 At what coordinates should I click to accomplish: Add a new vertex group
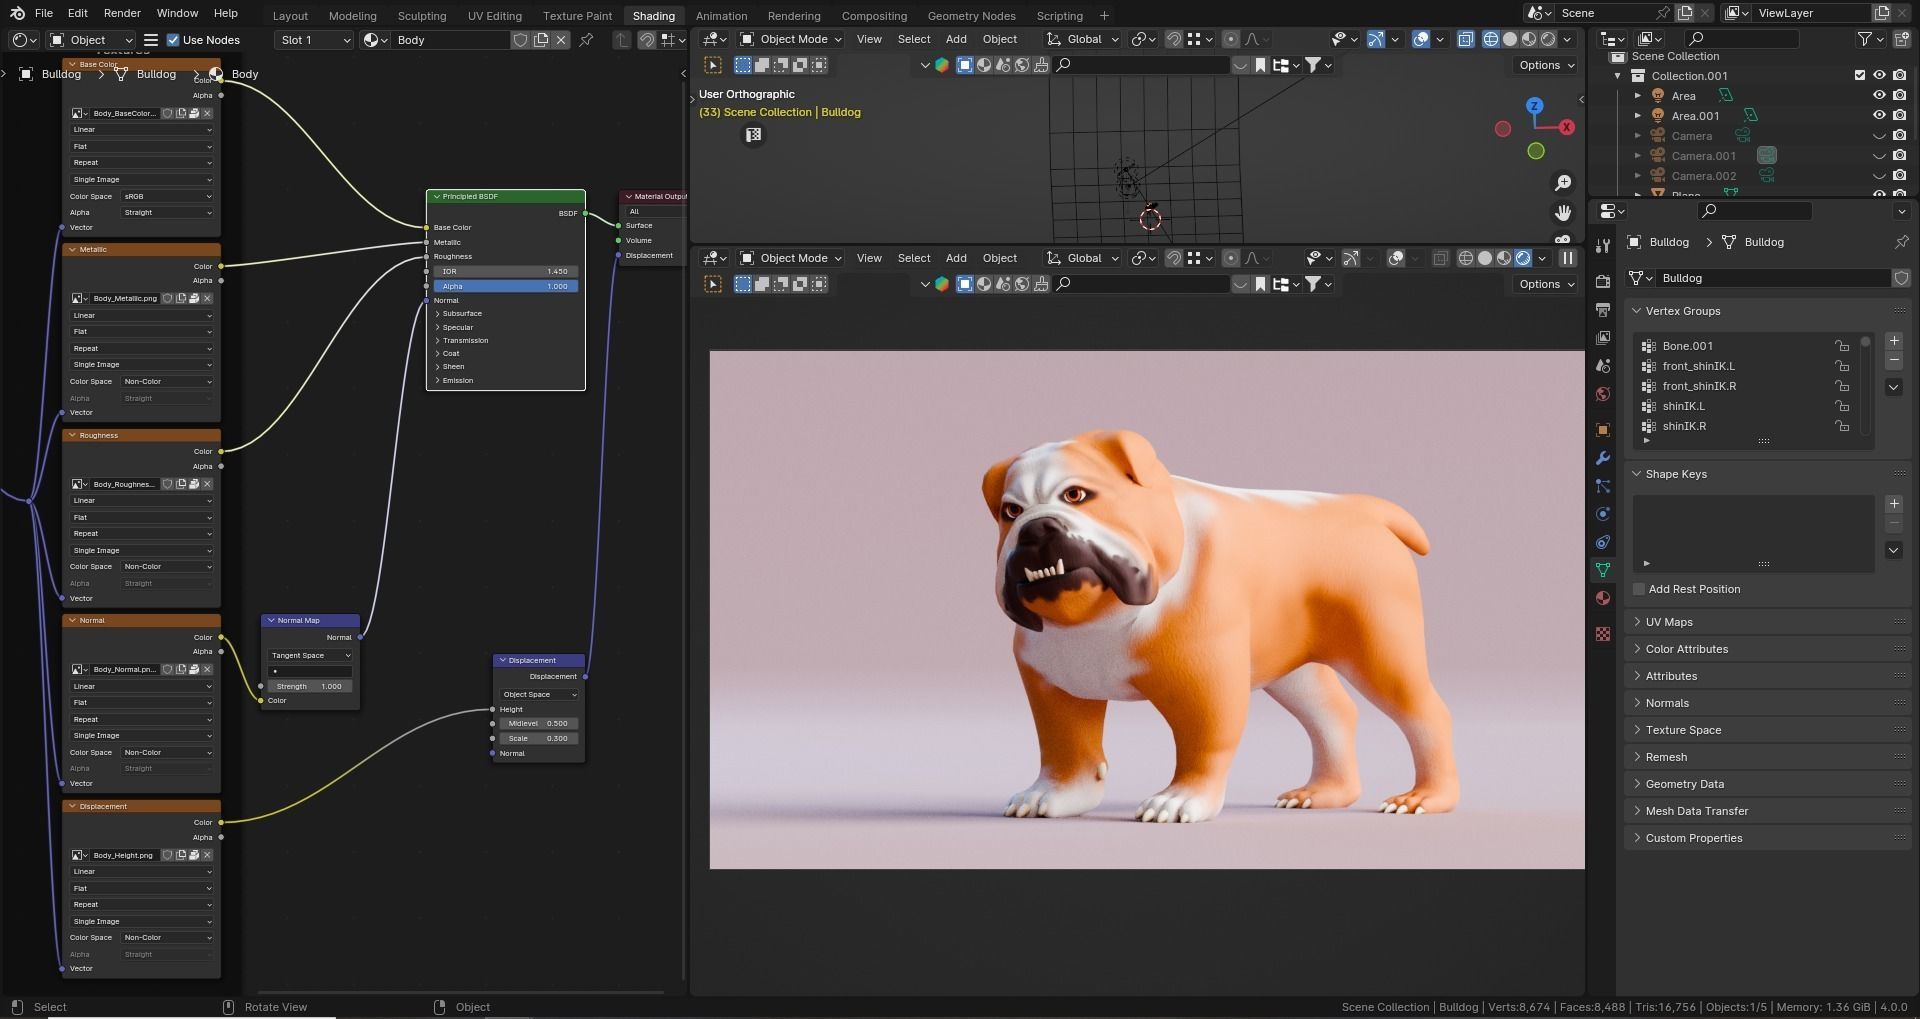click(1894, 341)
